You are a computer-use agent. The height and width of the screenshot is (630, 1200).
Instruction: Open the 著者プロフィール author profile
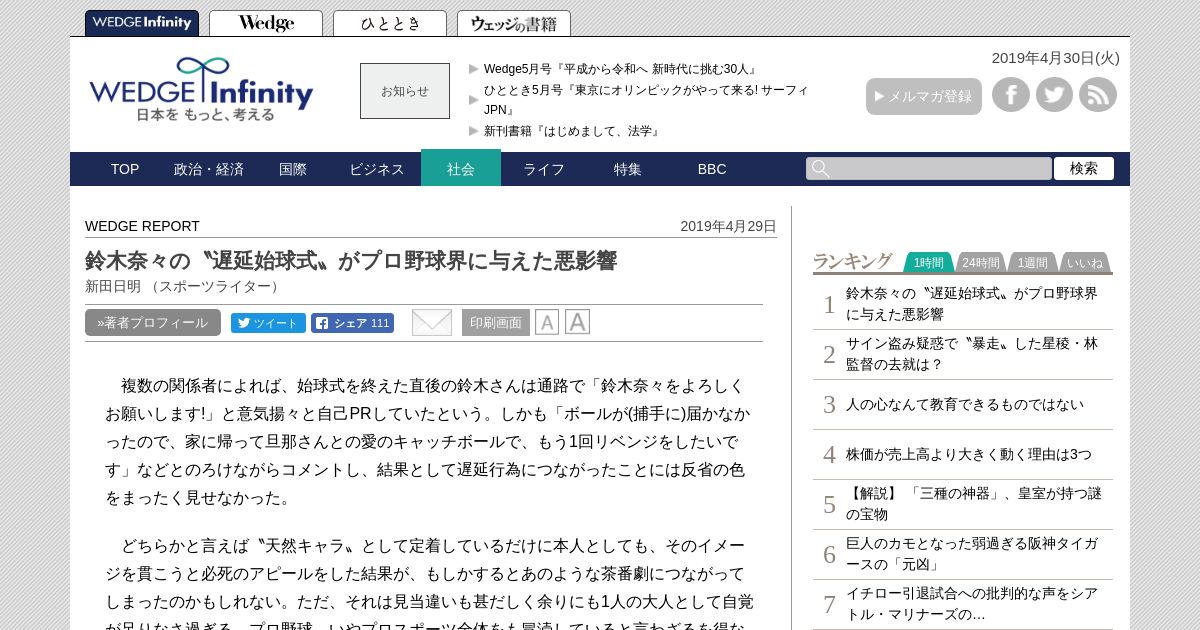click(x=153, y=323)
